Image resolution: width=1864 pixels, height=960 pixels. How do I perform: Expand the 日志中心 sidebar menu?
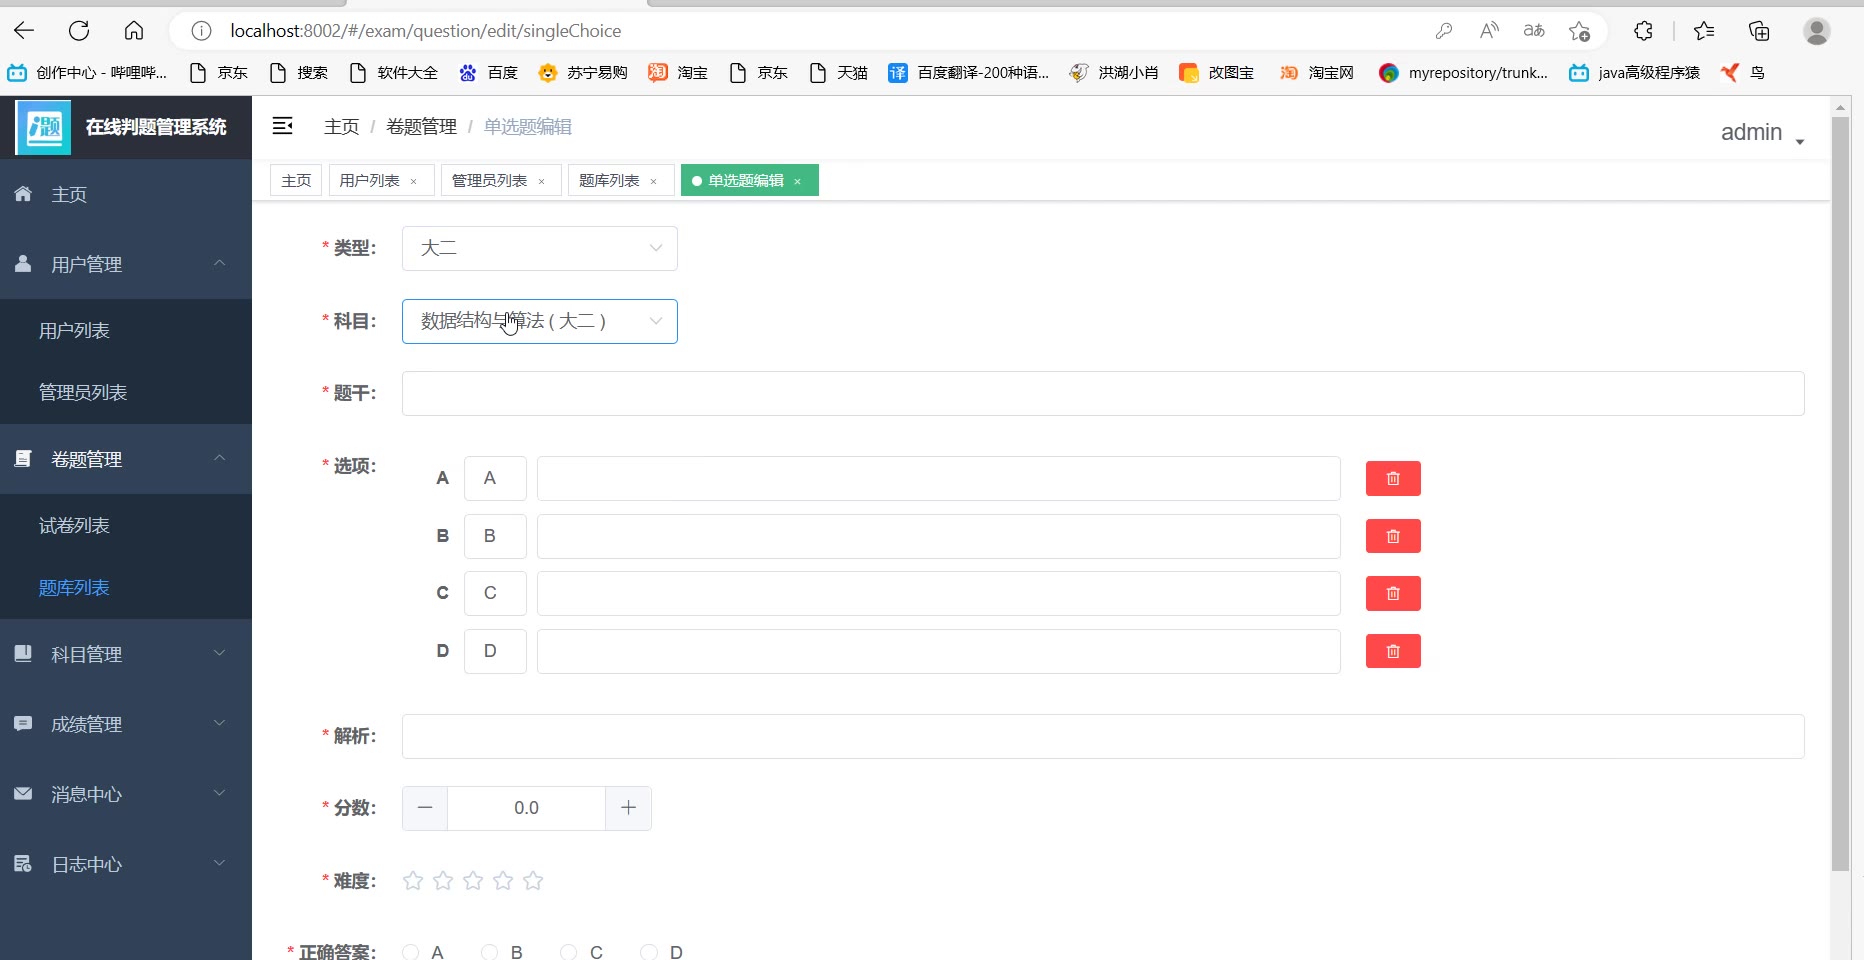click(x=126, y=864)
